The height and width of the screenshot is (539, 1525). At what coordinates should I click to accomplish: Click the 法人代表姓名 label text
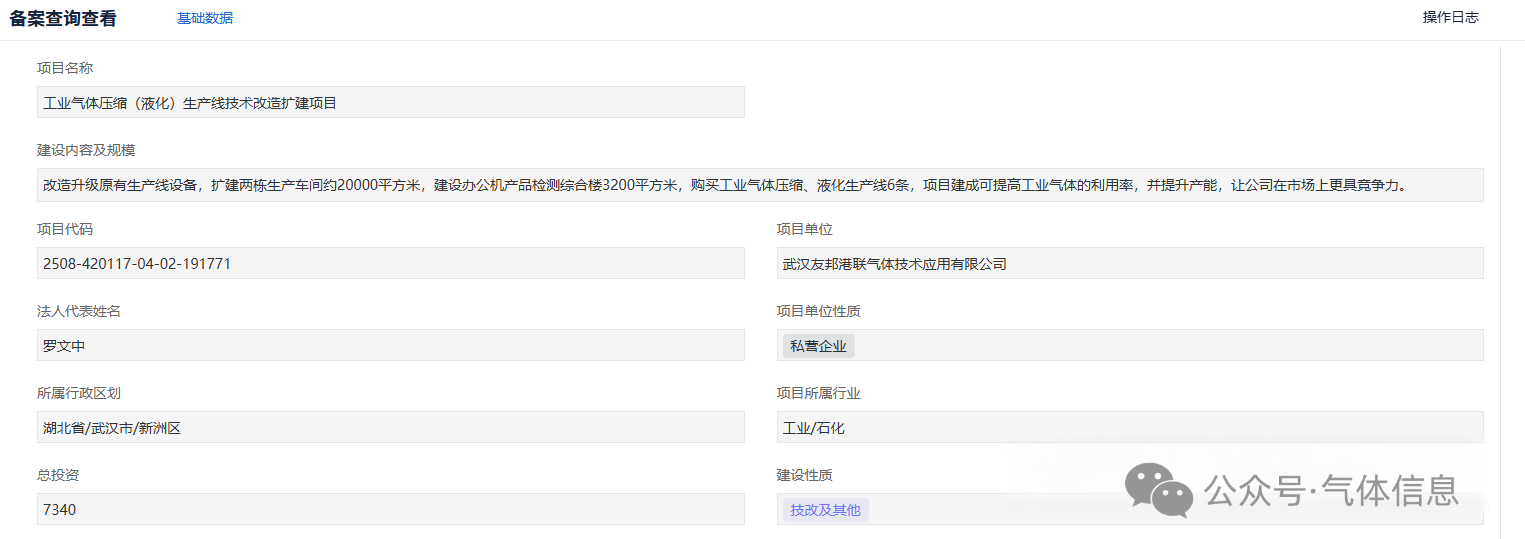coord(79,311)
